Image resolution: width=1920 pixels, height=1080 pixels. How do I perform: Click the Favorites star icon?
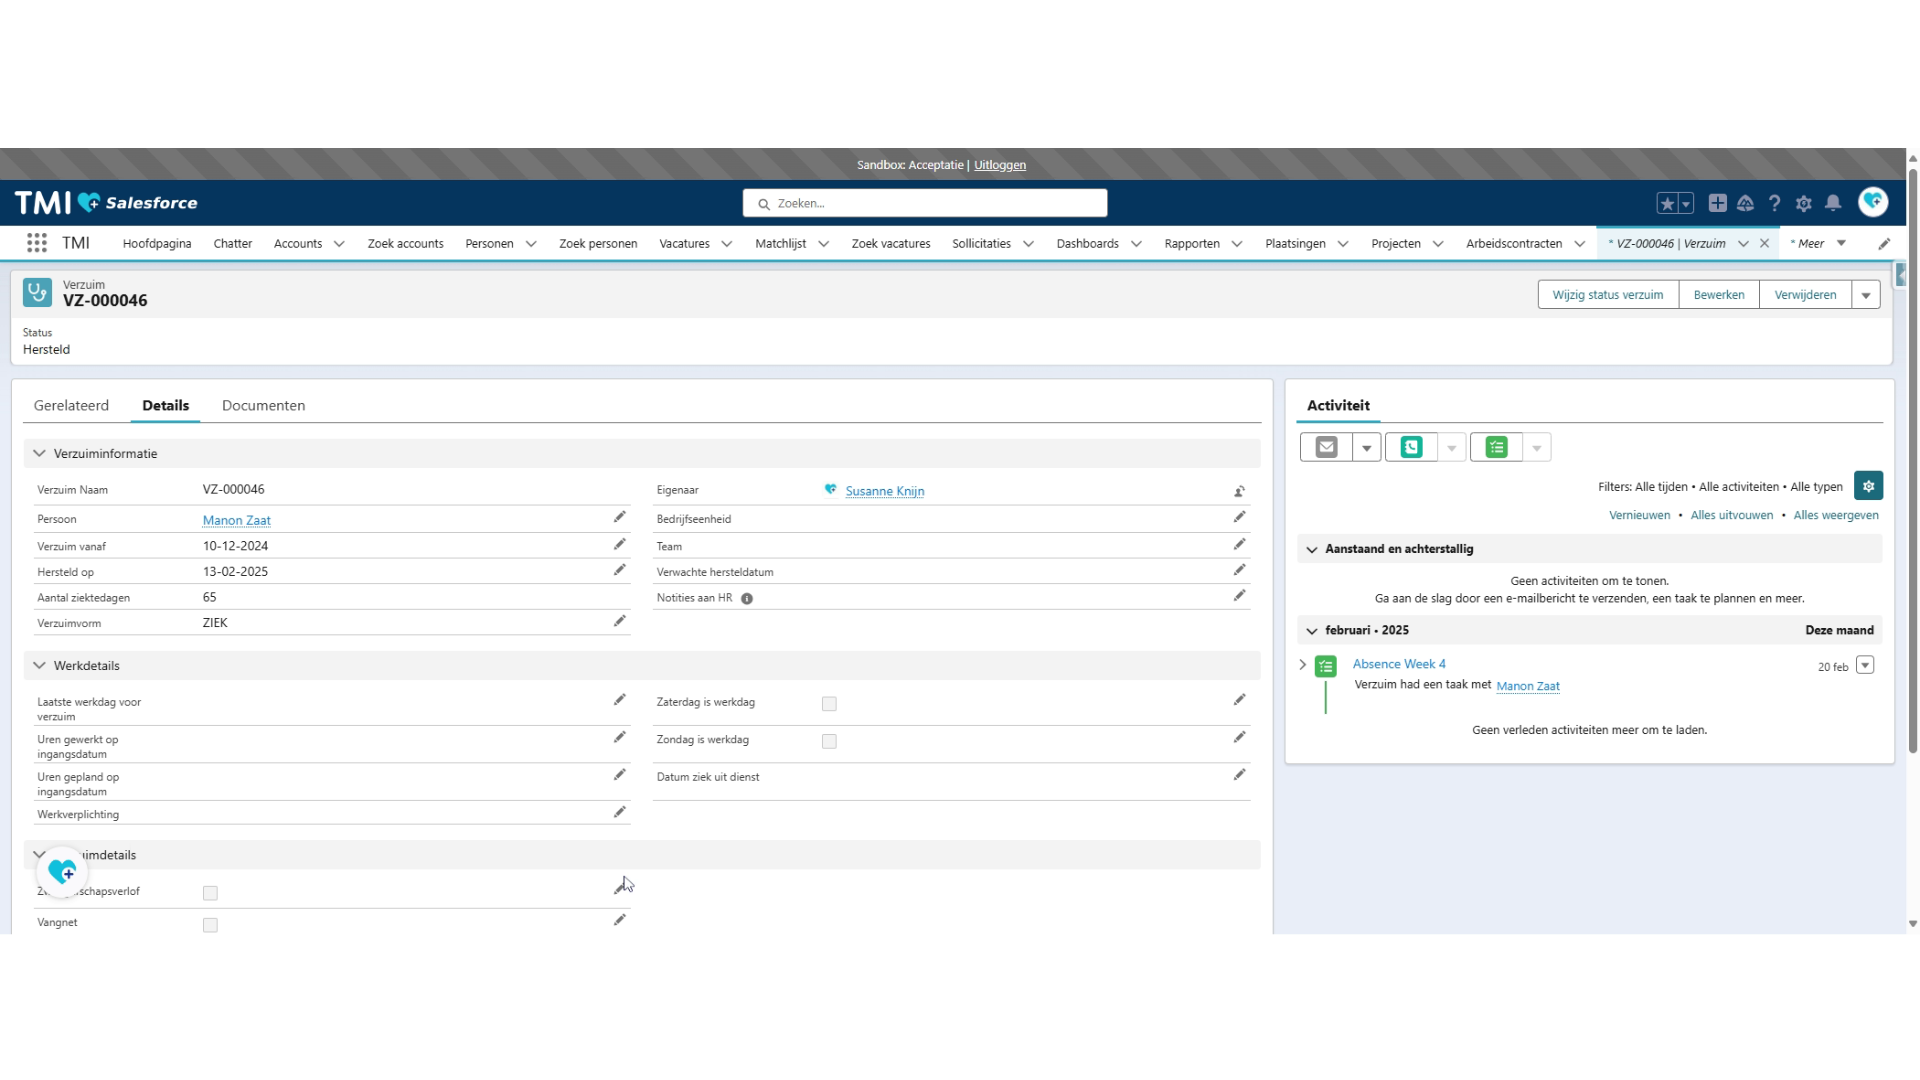point(1667,203)
